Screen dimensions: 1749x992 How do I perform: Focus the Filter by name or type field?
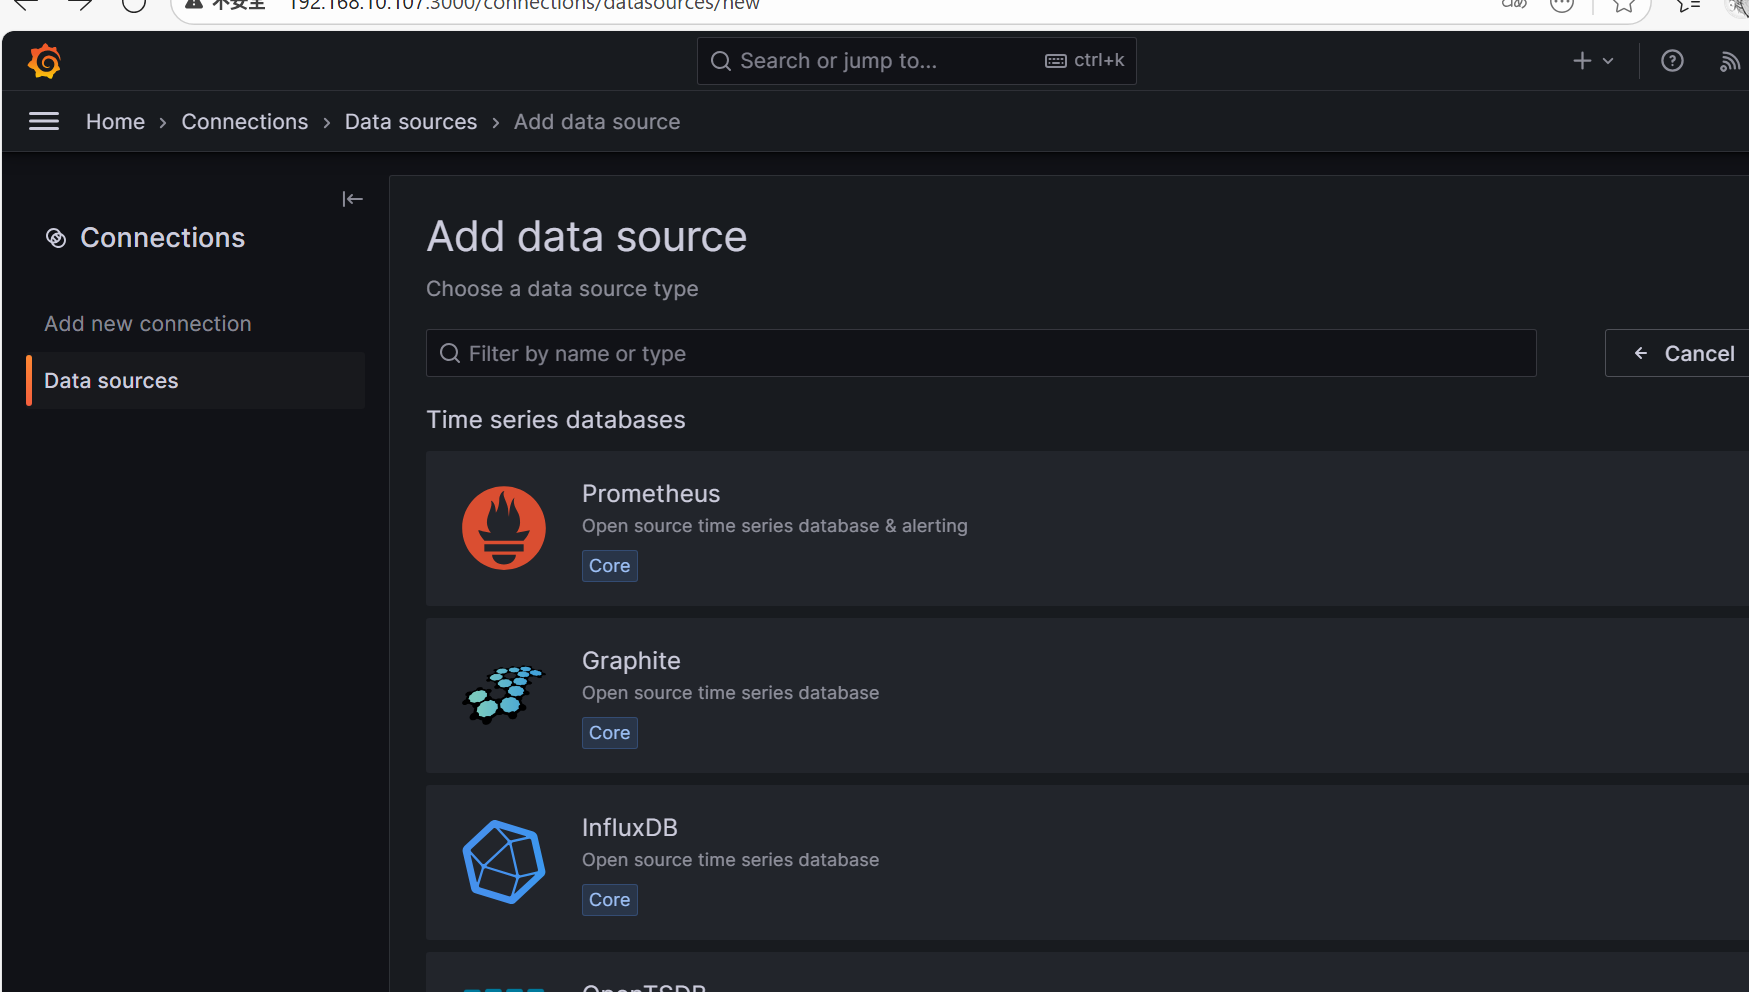pos(981,353)
